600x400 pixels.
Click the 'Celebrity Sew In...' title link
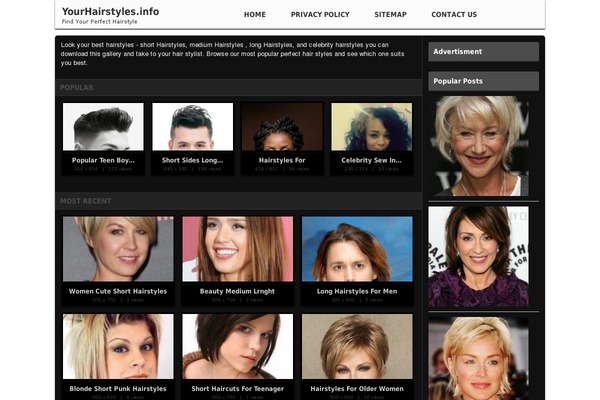pos(372,160)
